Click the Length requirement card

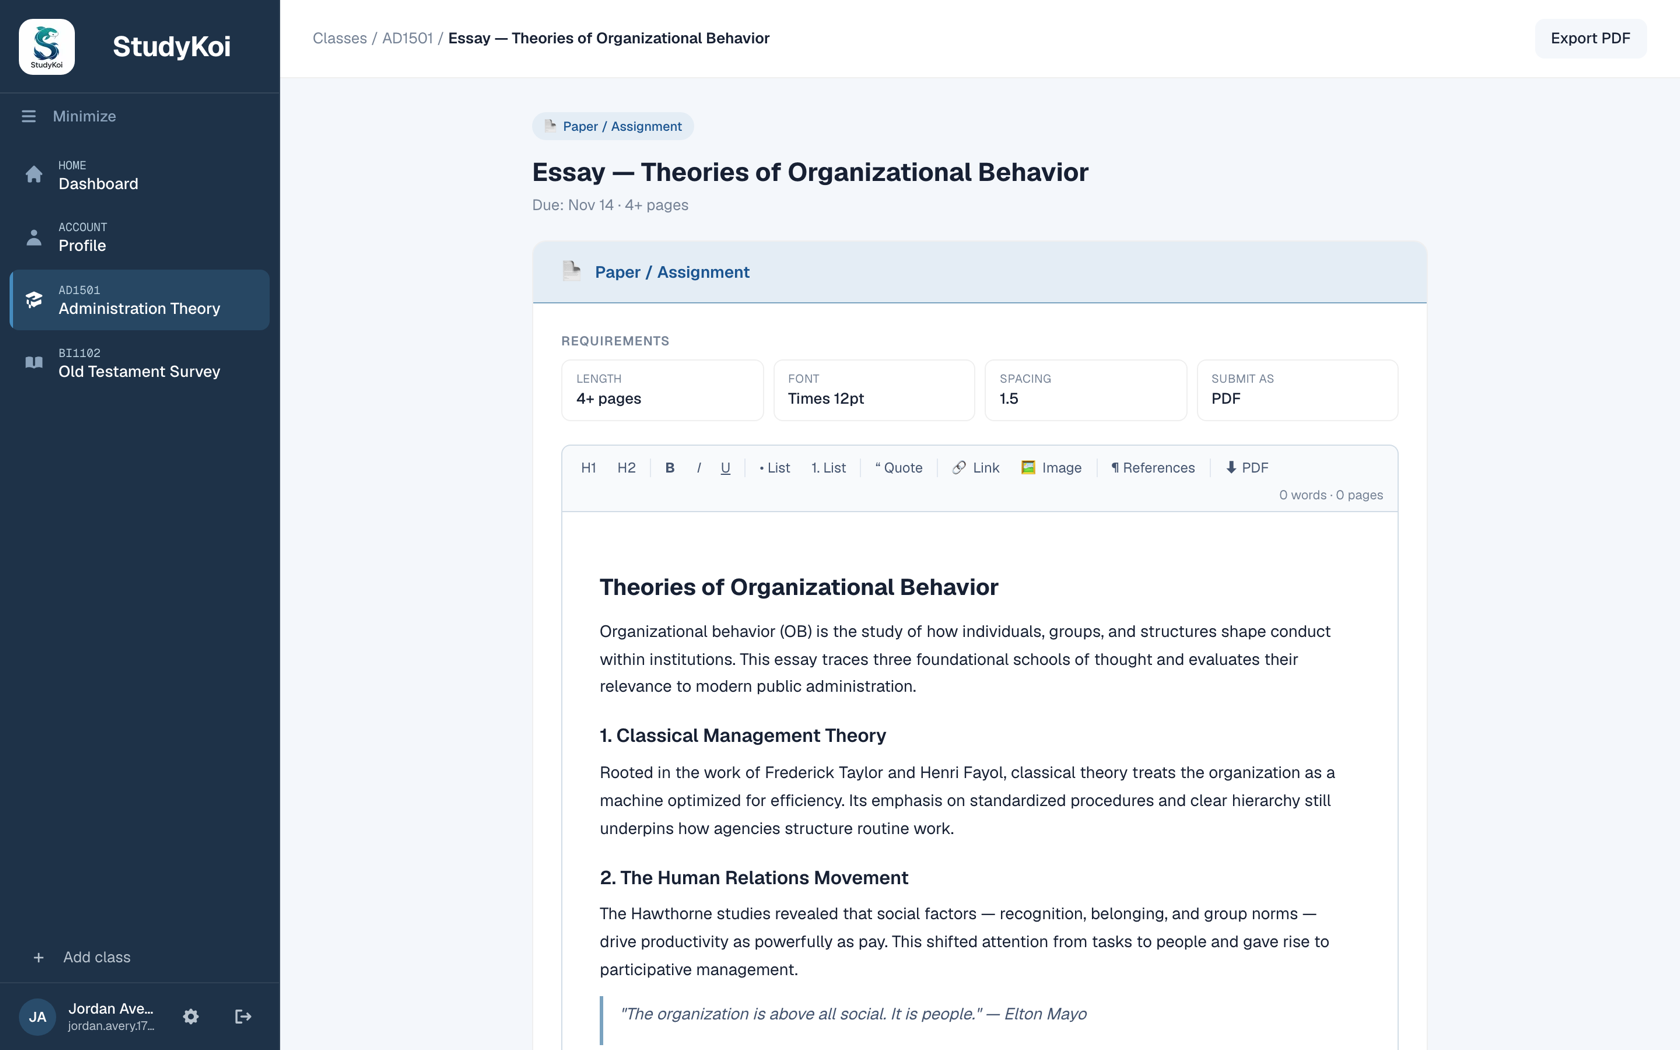tap(662, 390)
